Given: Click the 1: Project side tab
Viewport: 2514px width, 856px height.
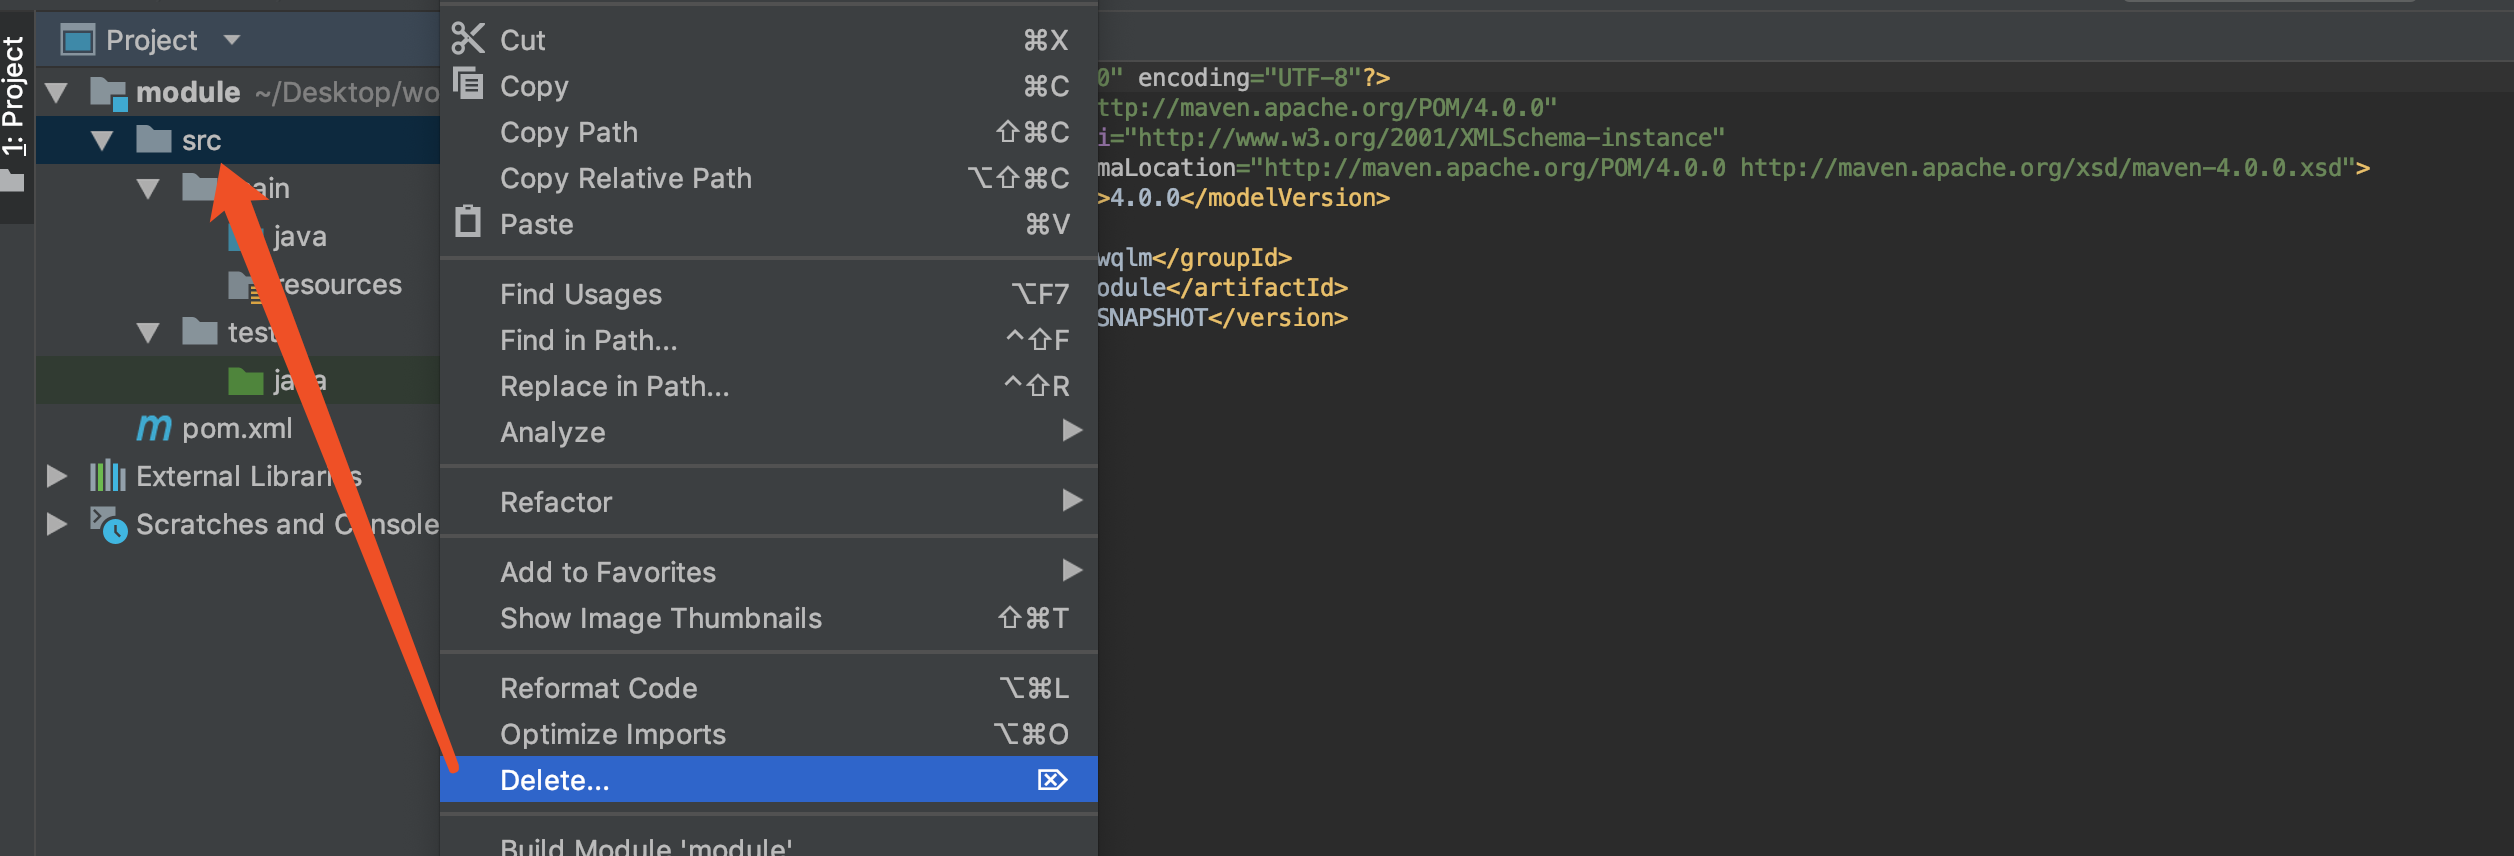Looking at the screenshot, I should click(x=14, y=95).
